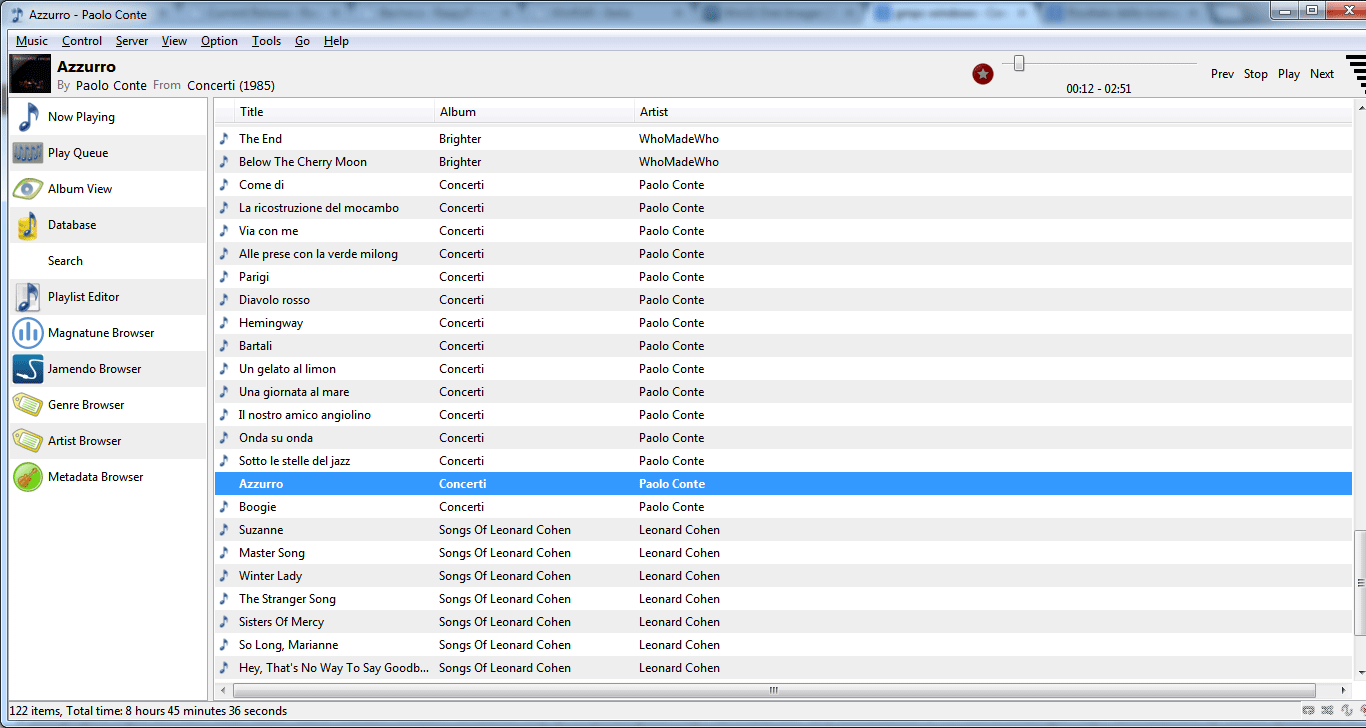The height and width of the screenshot is (728, 1366).
Task: Click the Stop playback button
Action: click(x=1256, y=74)
